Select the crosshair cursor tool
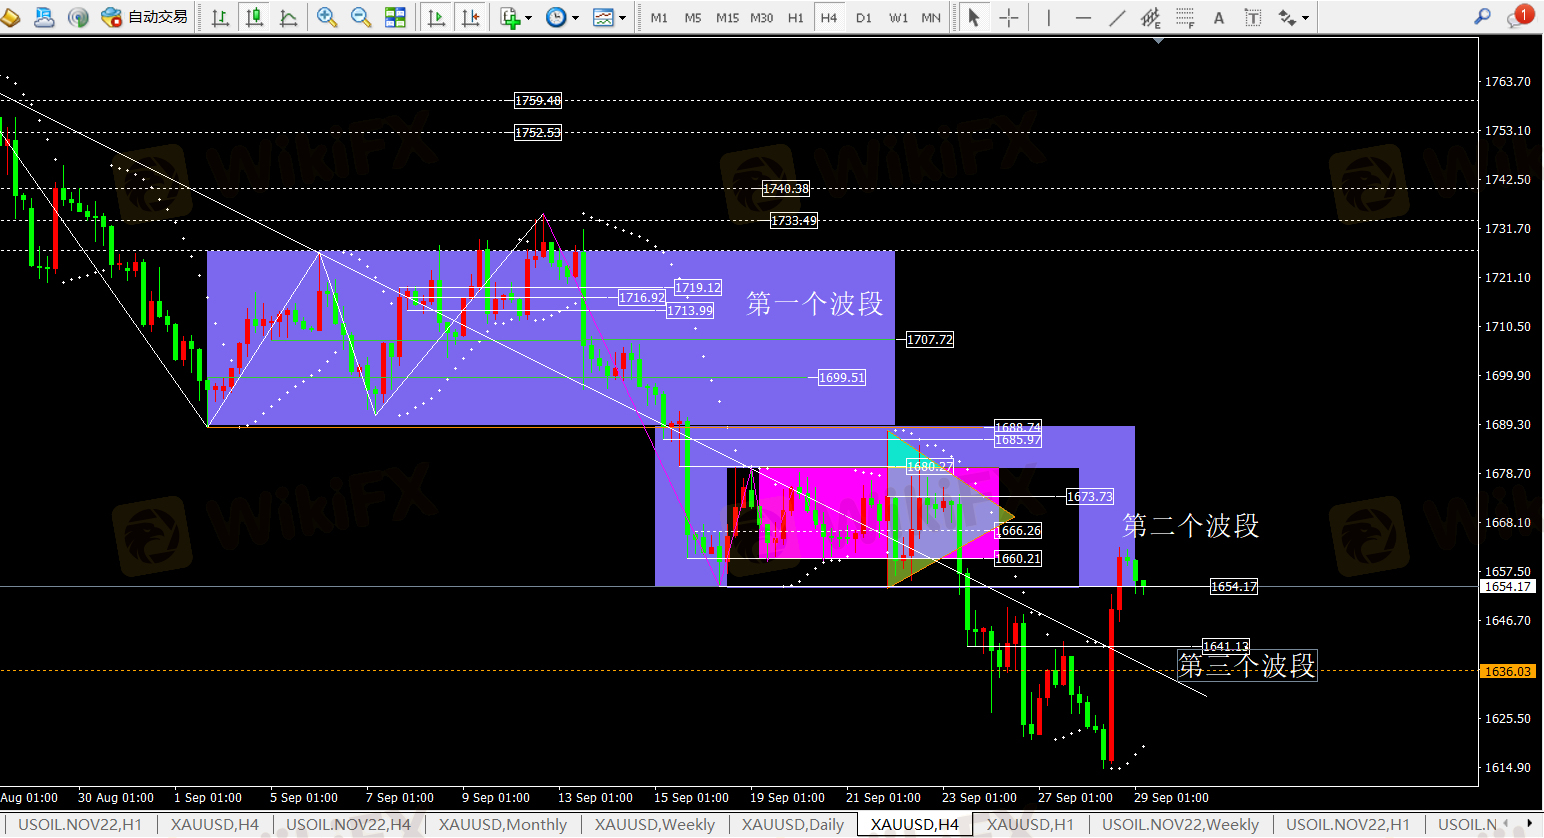Screen dimensions: 1544x838 (1009, 17)
